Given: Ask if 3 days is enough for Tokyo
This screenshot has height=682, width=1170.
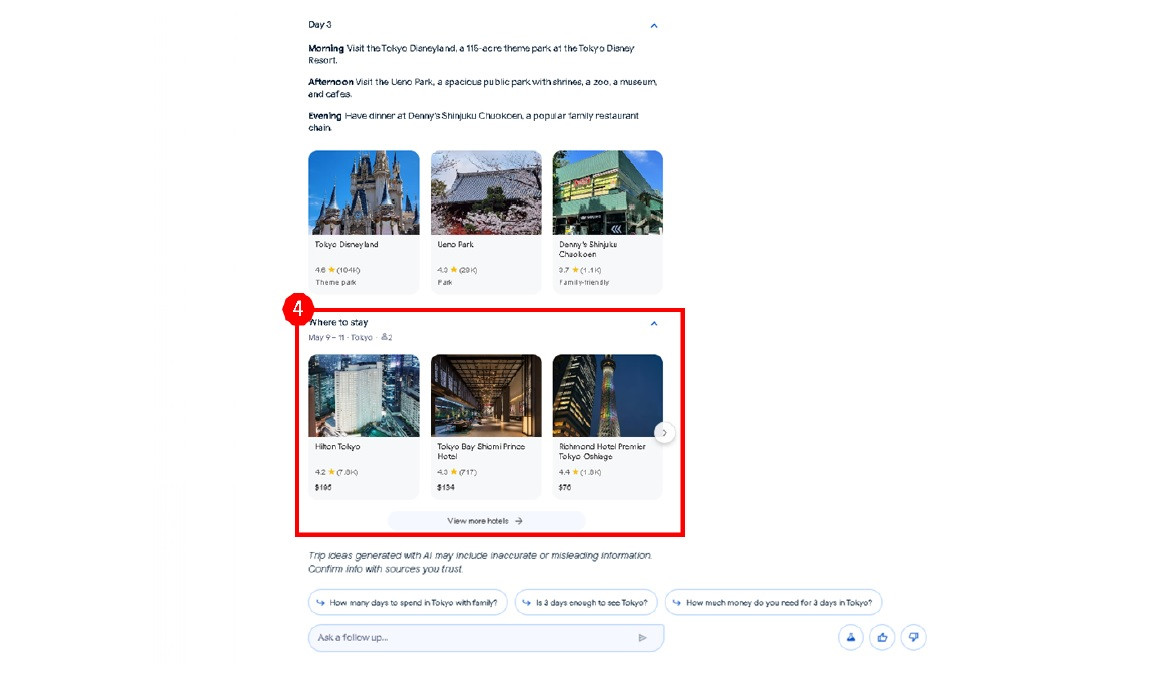Looking at the screenshot, I should tap(586, 602).
